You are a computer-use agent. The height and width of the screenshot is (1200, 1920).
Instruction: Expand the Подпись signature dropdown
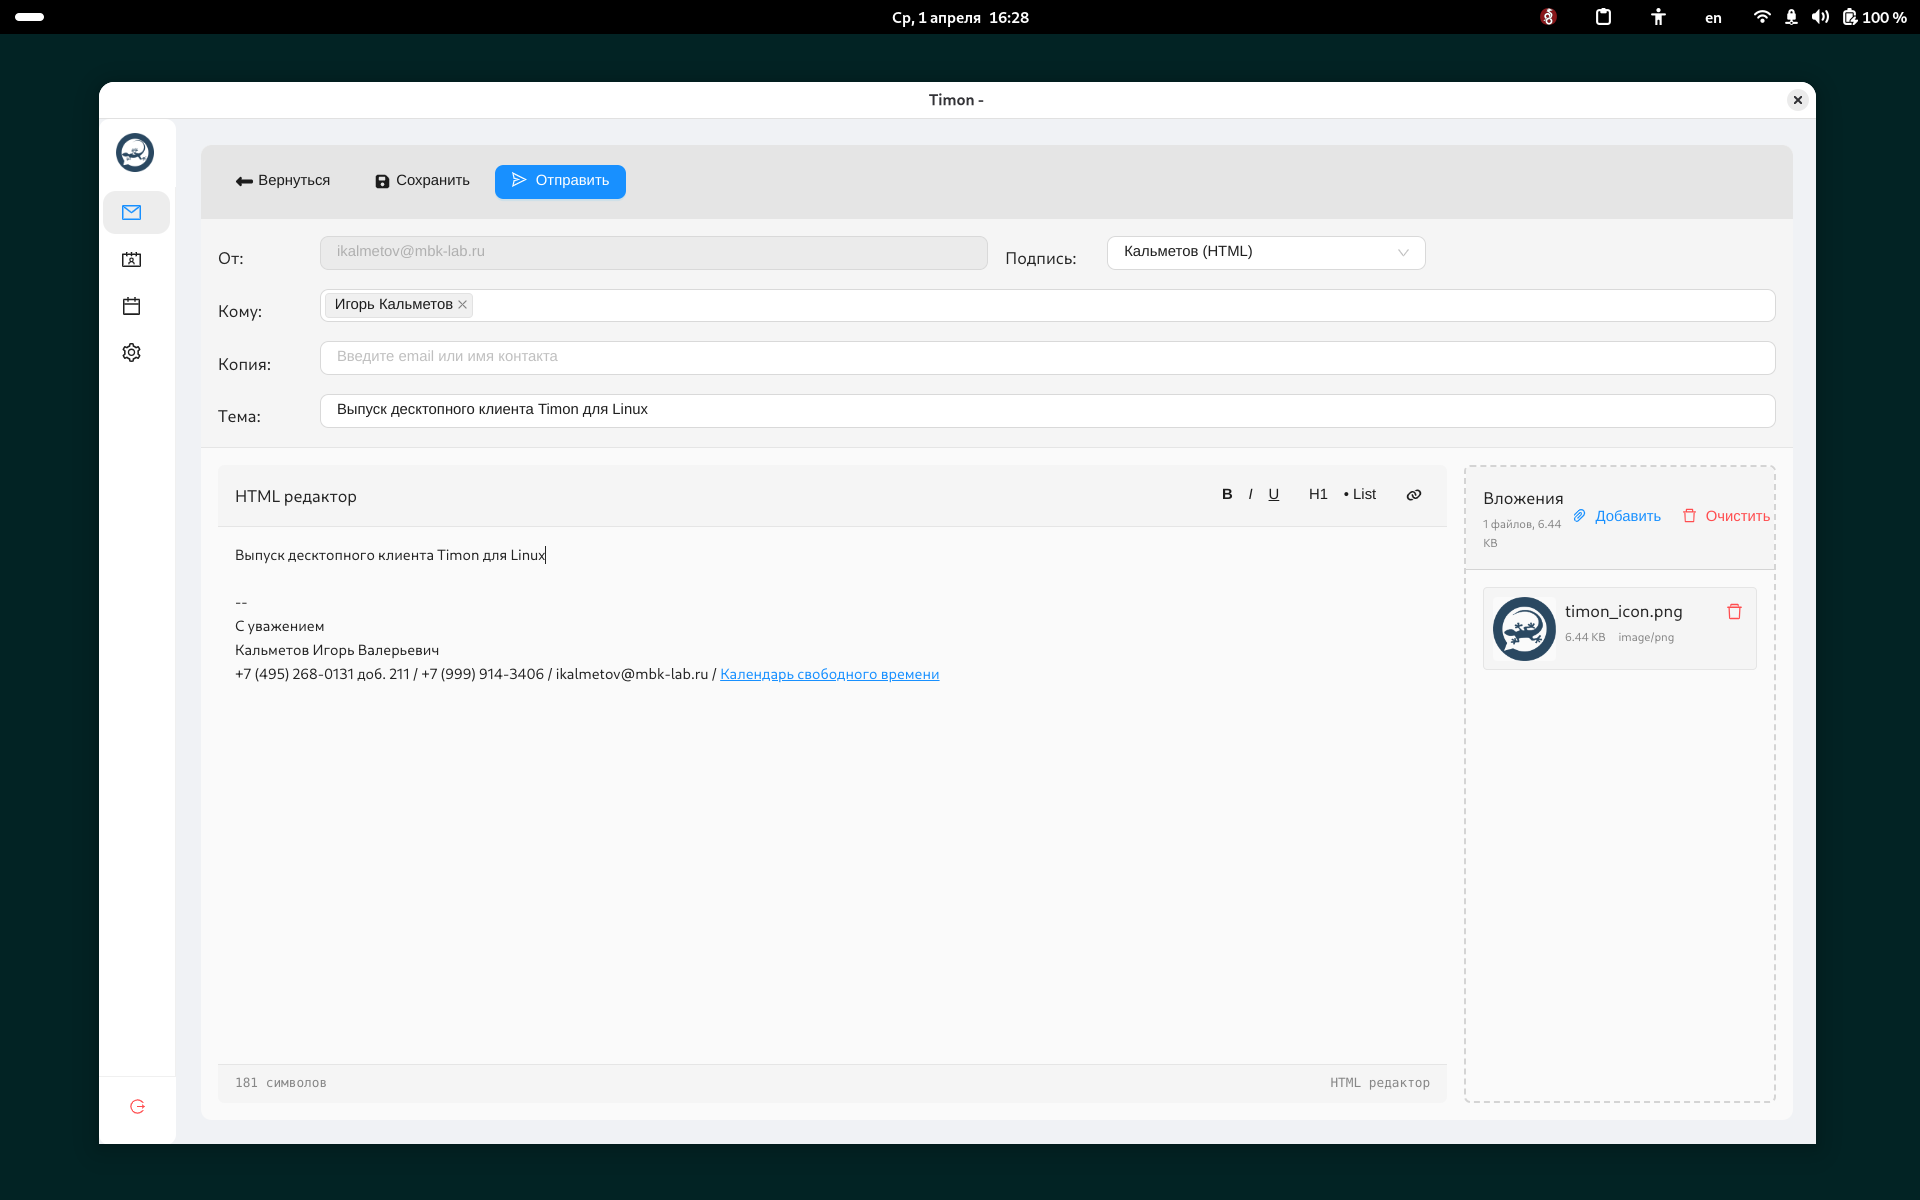pos(1265,252)
